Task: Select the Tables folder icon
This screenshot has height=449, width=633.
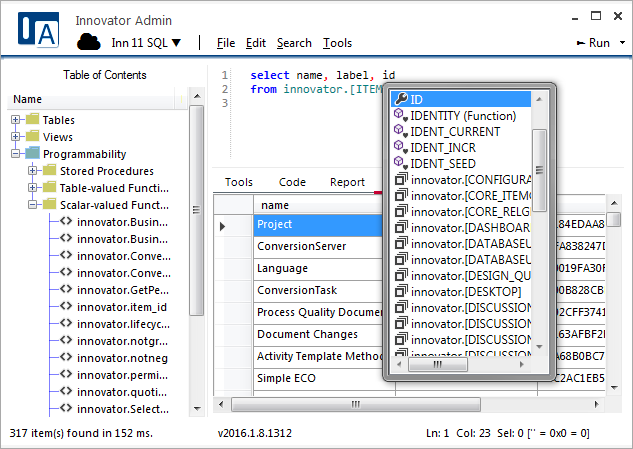Action: (32, 119)
